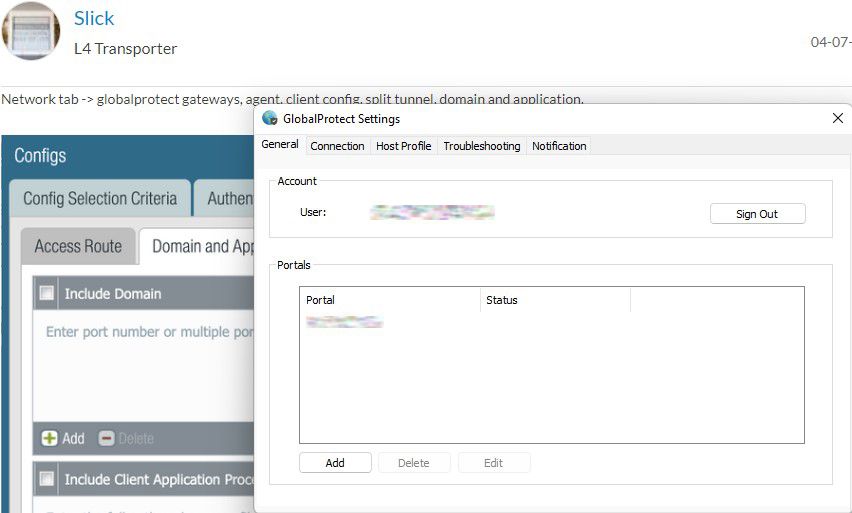
Task: Open the Host Profile tab
Action: (x=403, y=146)
